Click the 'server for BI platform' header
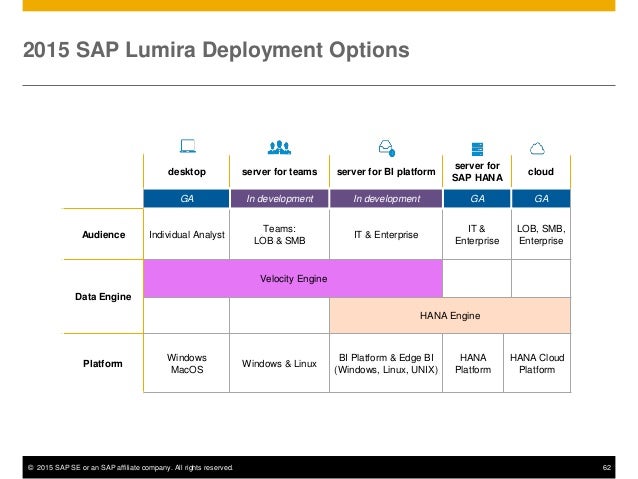The image size is (638, 479). [386, 172]
